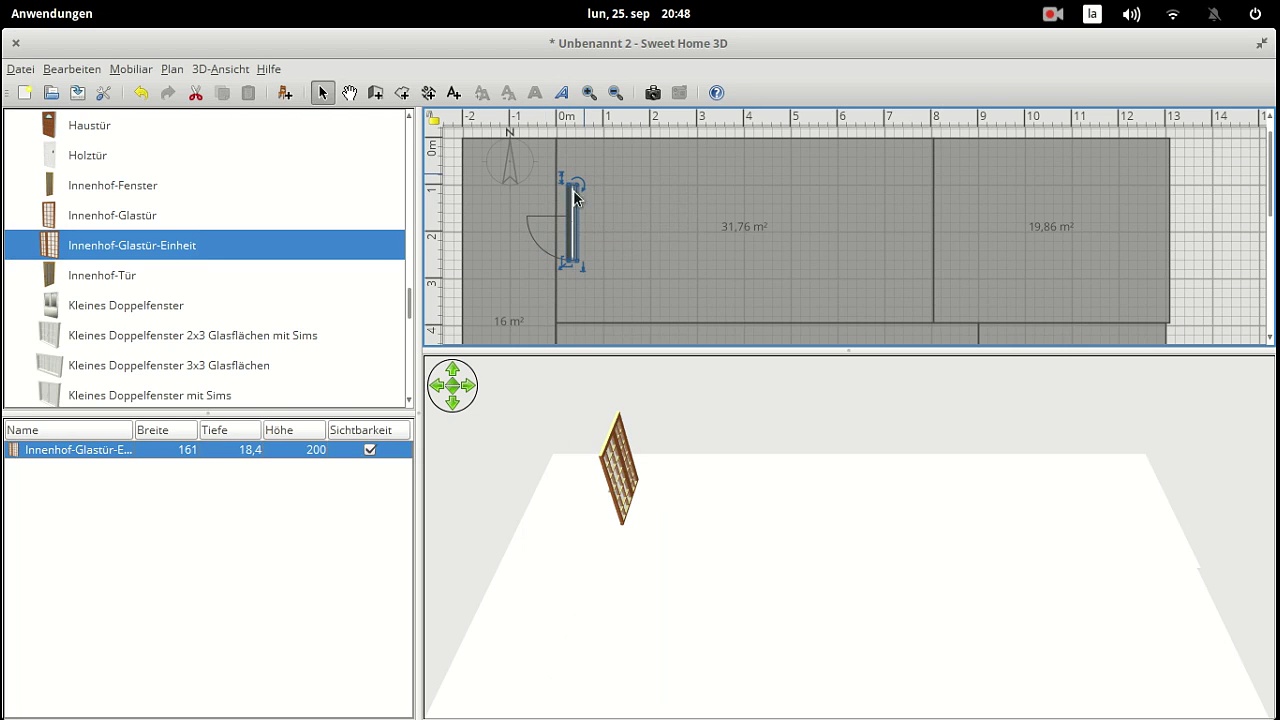Sort furniture list by Breite column
The image size is (1280, 720).
165,430
